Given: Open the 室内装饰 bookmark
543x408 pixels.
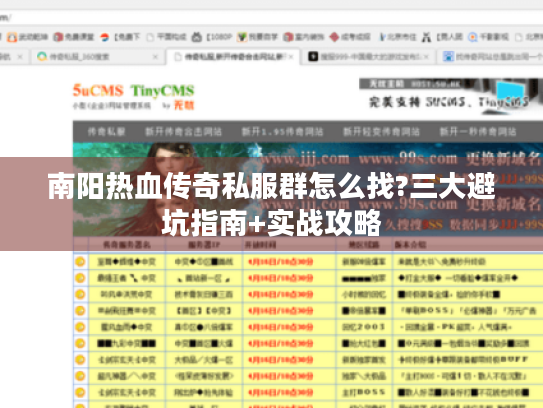Looking at the screenshot, I should point(303,37).
